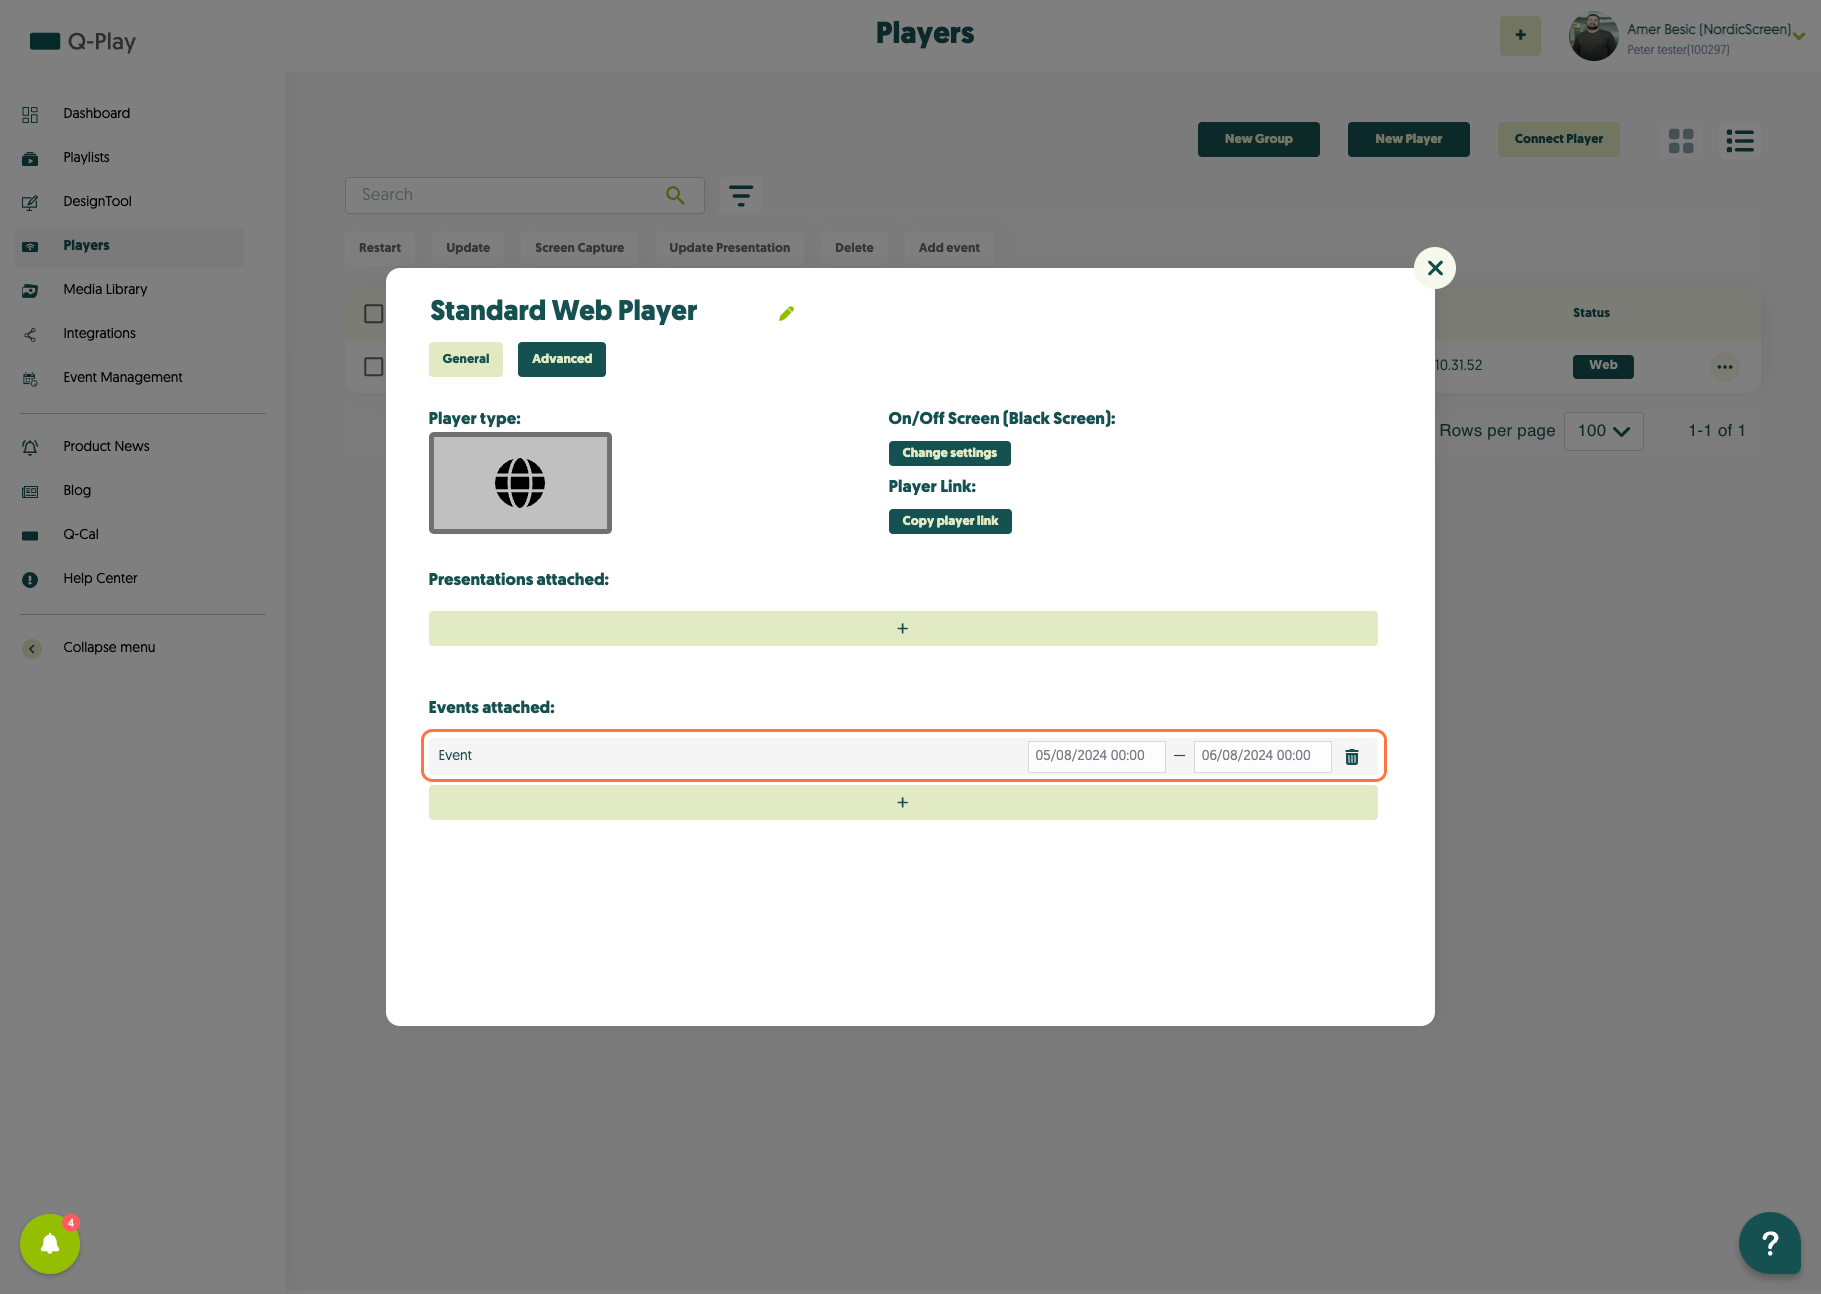
Task: Click the Event Management sidebar icon
Action: tap(30, 378)
